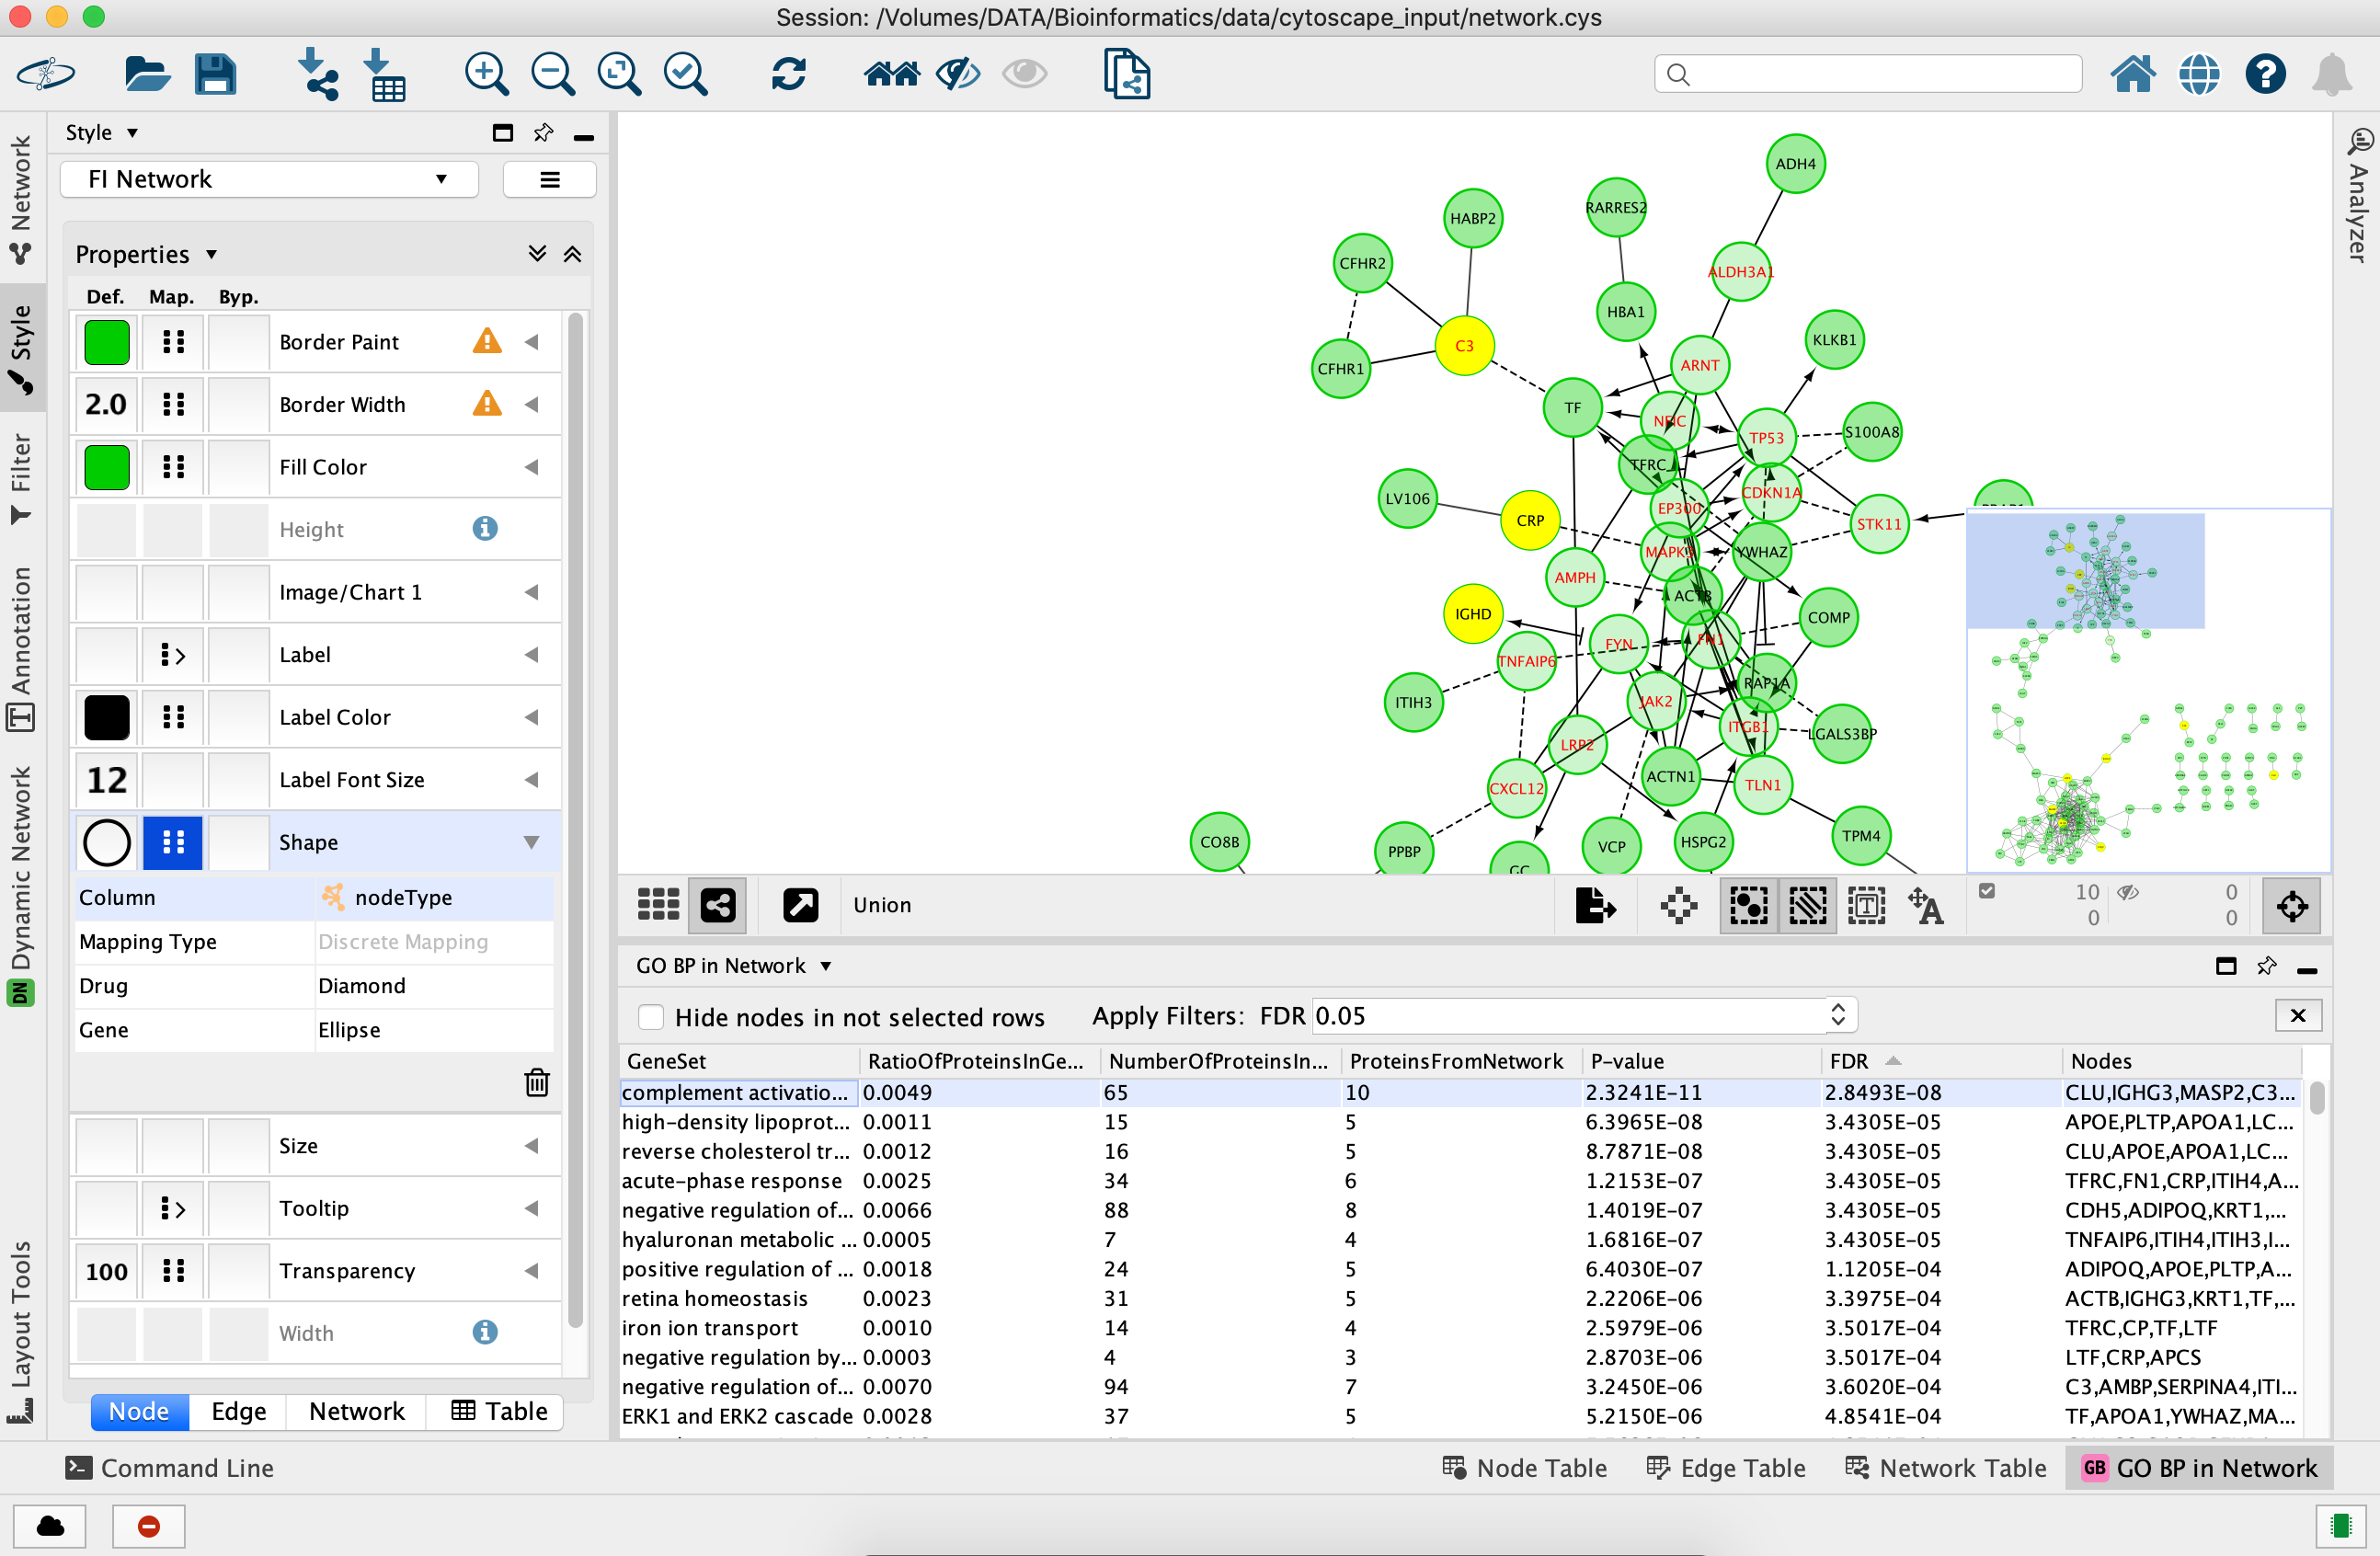Zoom out of the network view
Screen dimensions: 2380x1556
552,74
